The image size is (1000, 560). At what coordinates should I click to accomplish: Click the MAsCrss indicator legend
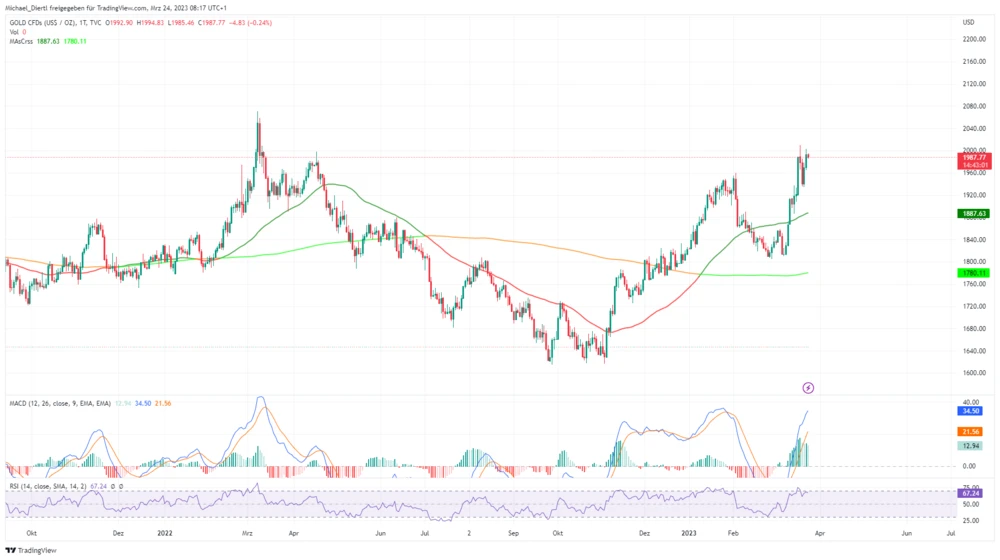pos(22,41)
